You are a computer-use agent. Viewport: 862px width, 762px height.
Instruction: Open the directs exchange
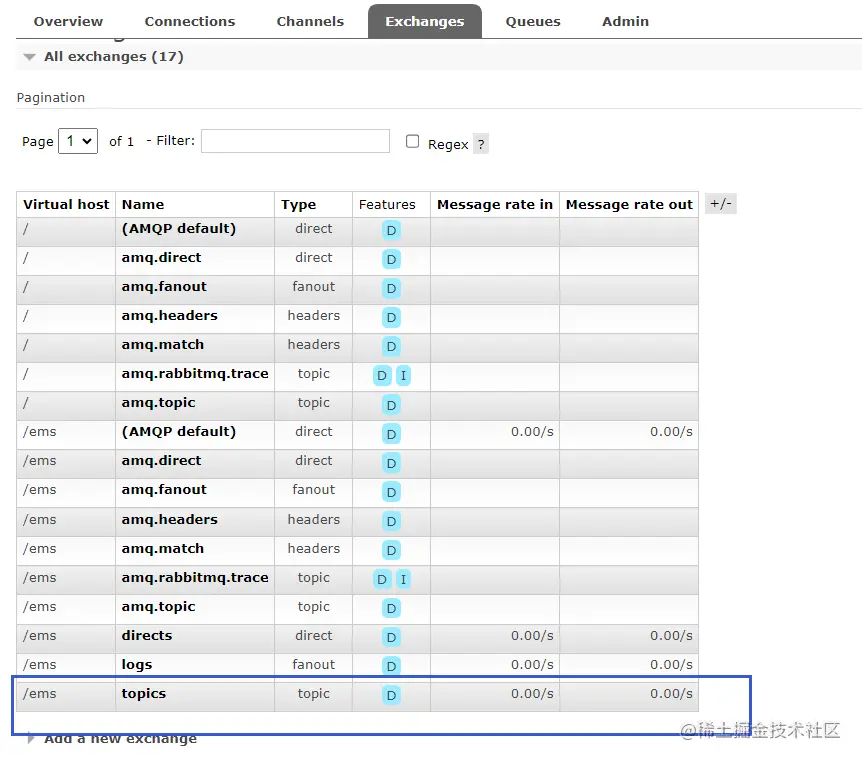[x=147, y=636]
